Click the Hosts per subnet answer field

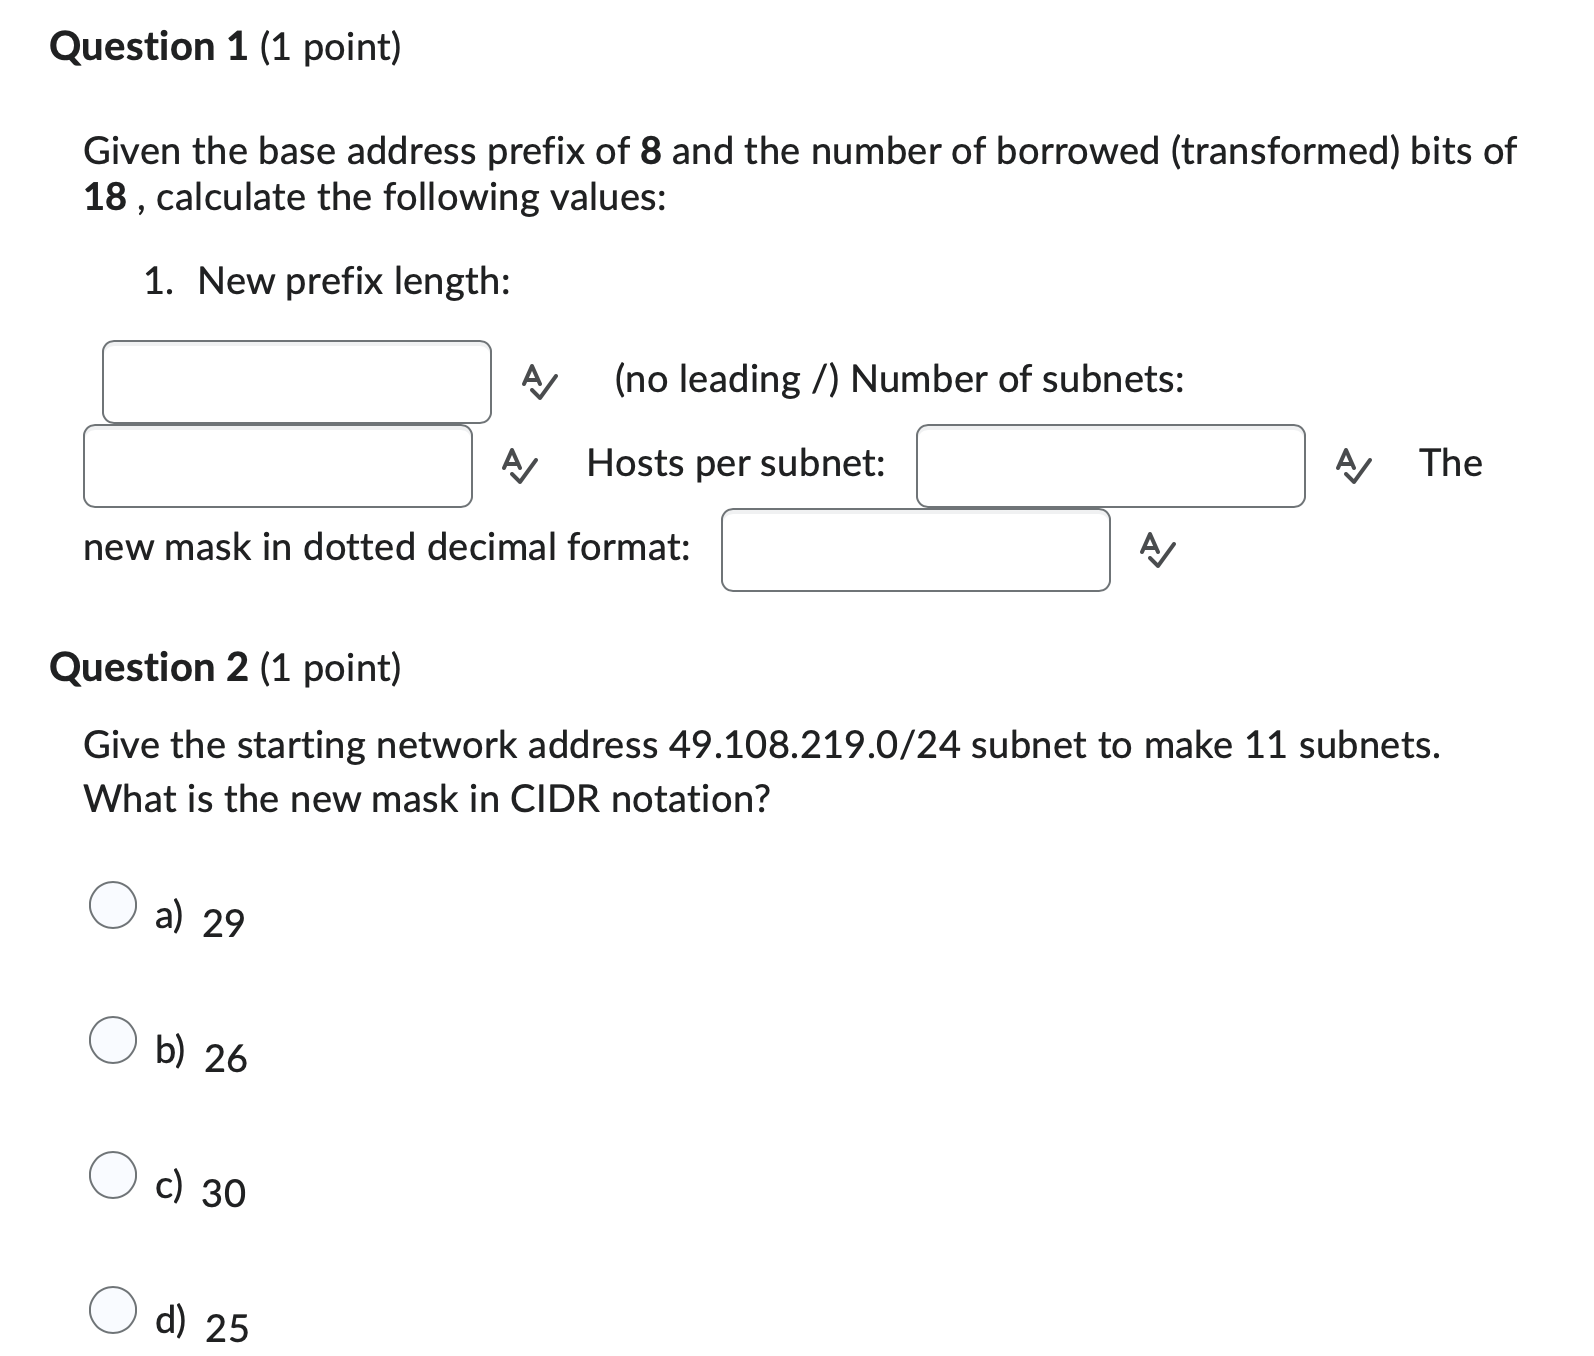[1110, 465]
